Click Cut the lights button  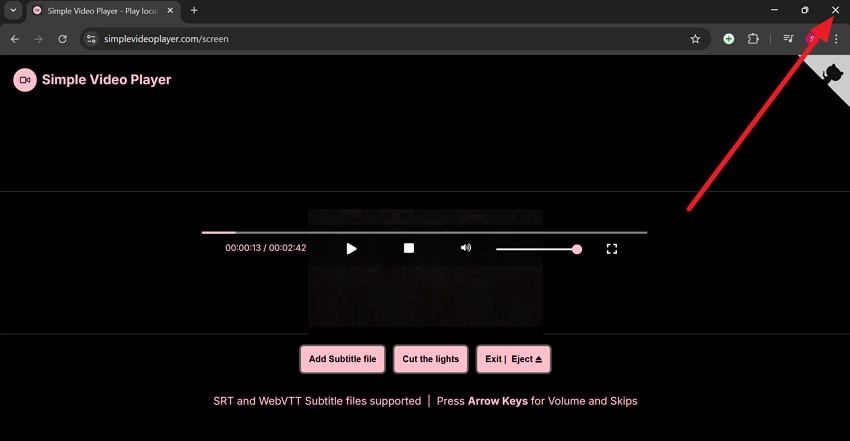pos(430,359)
